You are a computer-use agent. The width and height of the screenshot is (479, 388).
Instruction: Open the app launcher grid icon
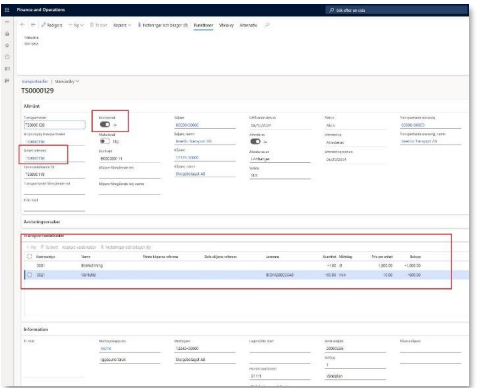click(x=7, y=10)
